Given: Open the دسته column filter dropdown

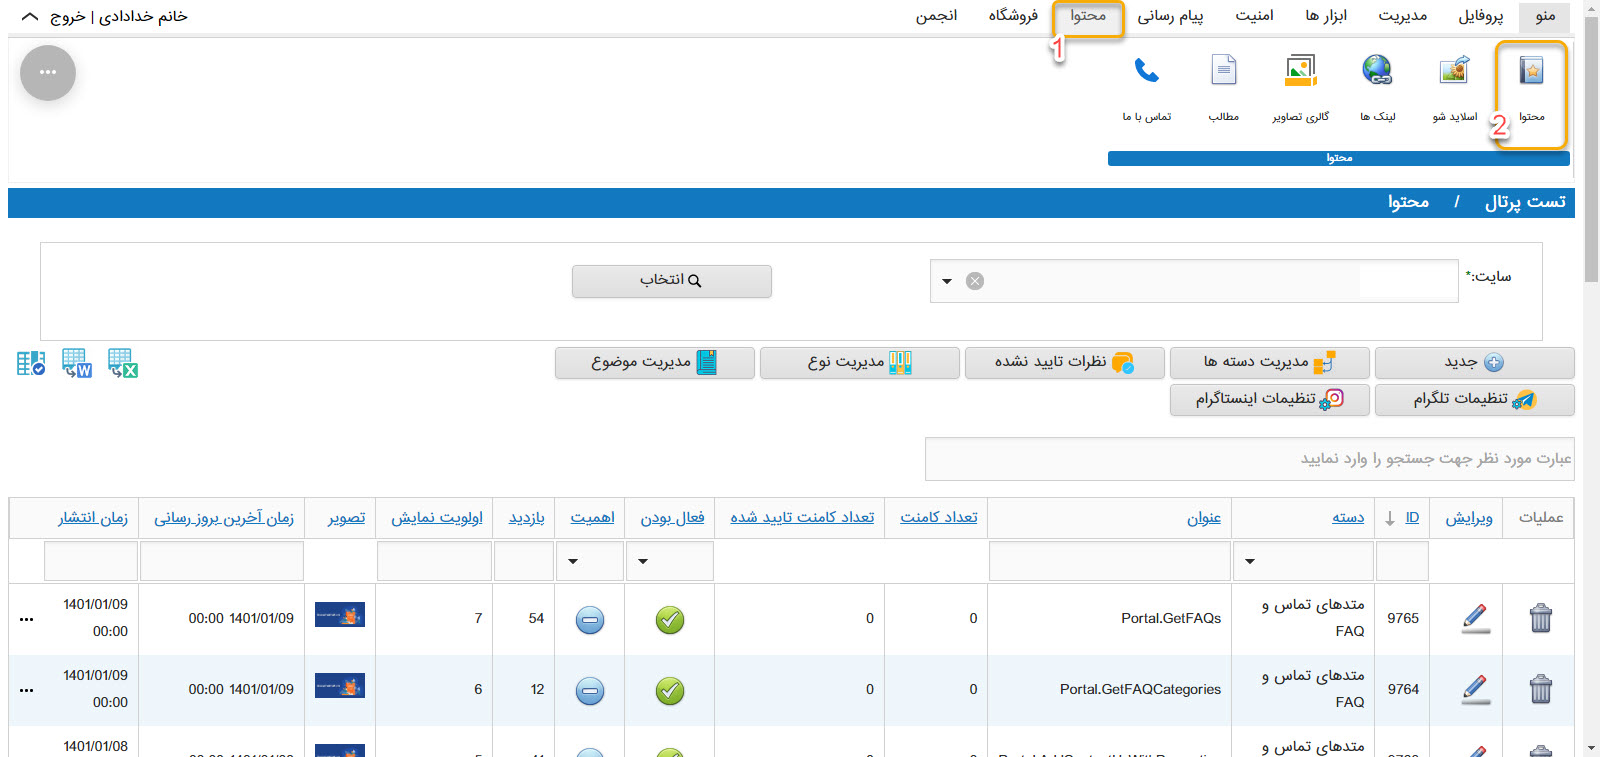Looking at the screenshot, I should pos(1250,562).
